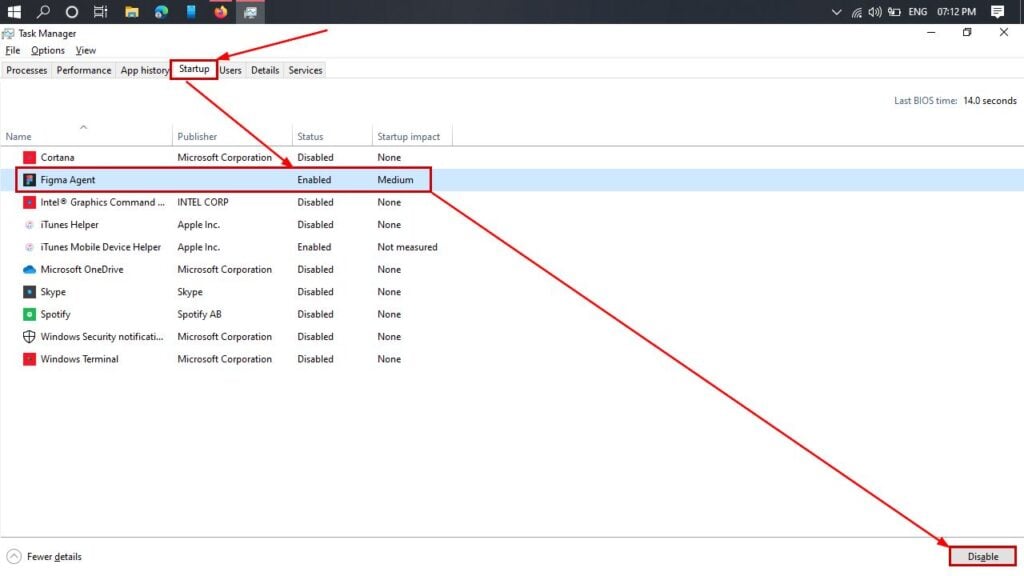Click Not measured startup impact value
1024x576 pixels.
(408, 247)
